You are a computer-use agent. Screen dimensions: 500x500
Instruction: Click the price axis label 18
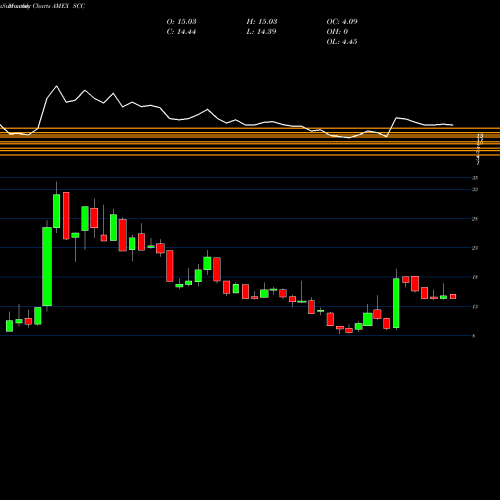[475, 277]
